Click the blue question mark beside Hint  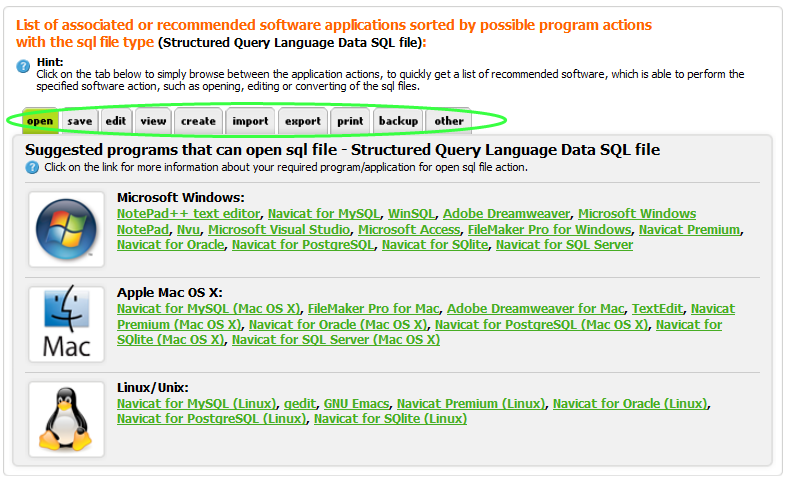tap(23, 66)
